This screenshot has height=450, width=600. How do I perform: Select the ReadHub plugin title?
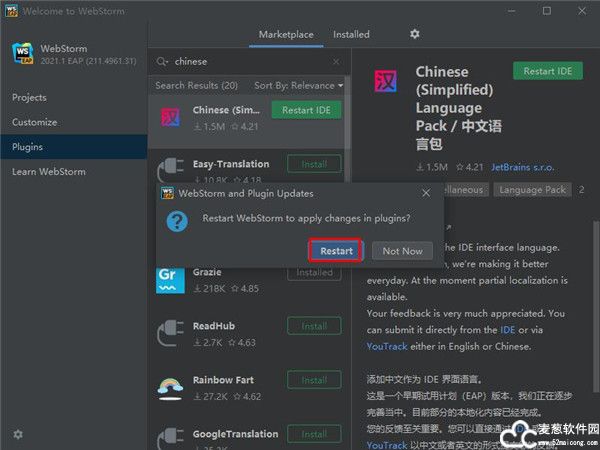tap(214, 326)
